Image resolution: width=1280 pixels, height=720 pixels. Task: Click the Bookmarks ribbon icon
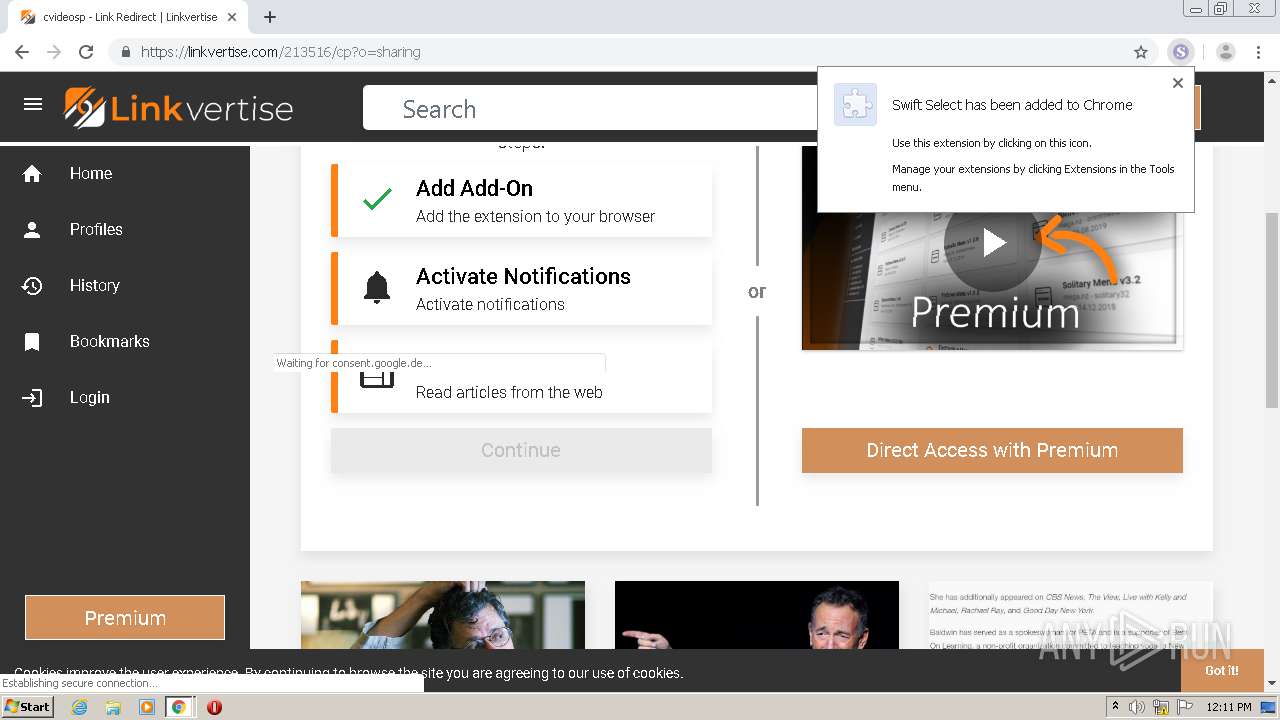tap(32, 342)
